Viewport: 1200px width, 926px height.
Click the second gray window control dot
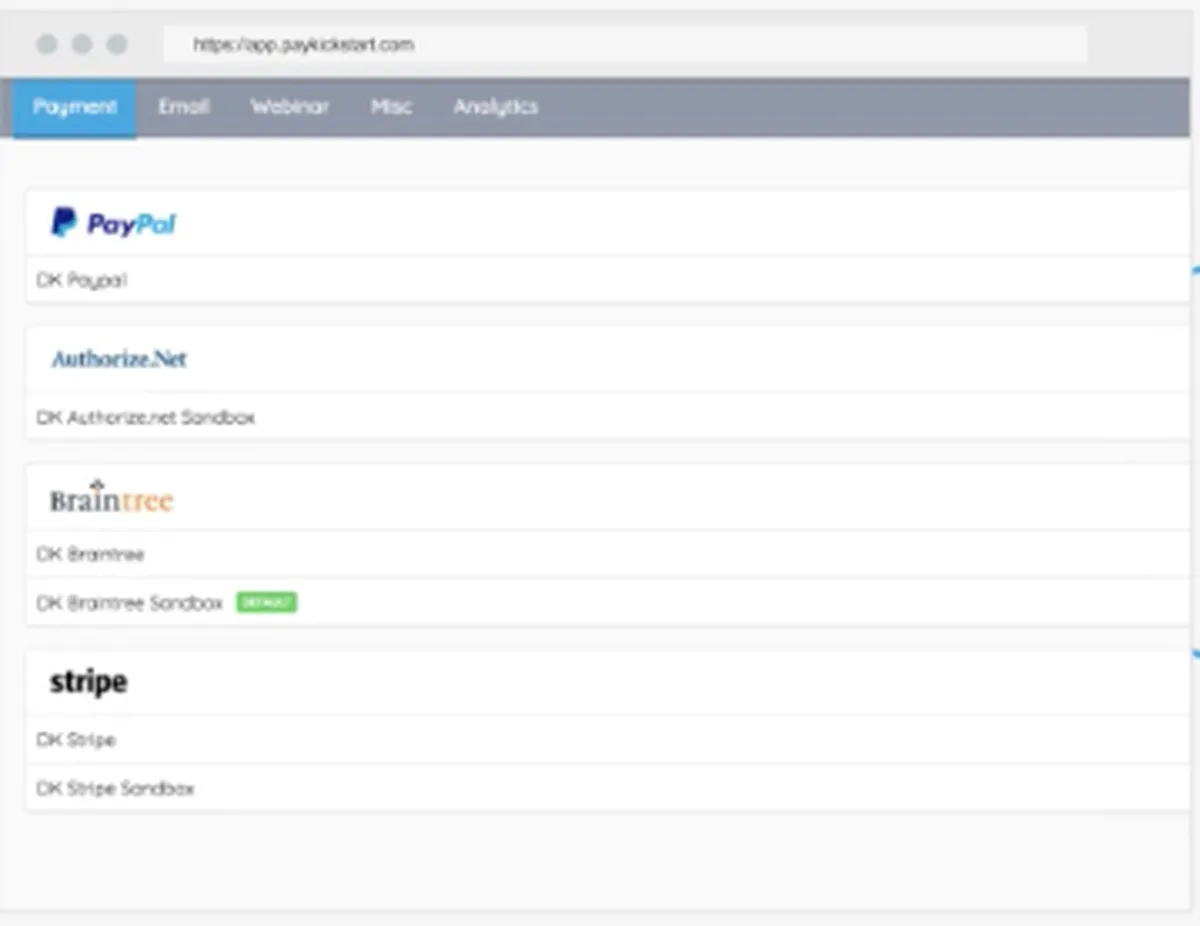tap(82, 44)
